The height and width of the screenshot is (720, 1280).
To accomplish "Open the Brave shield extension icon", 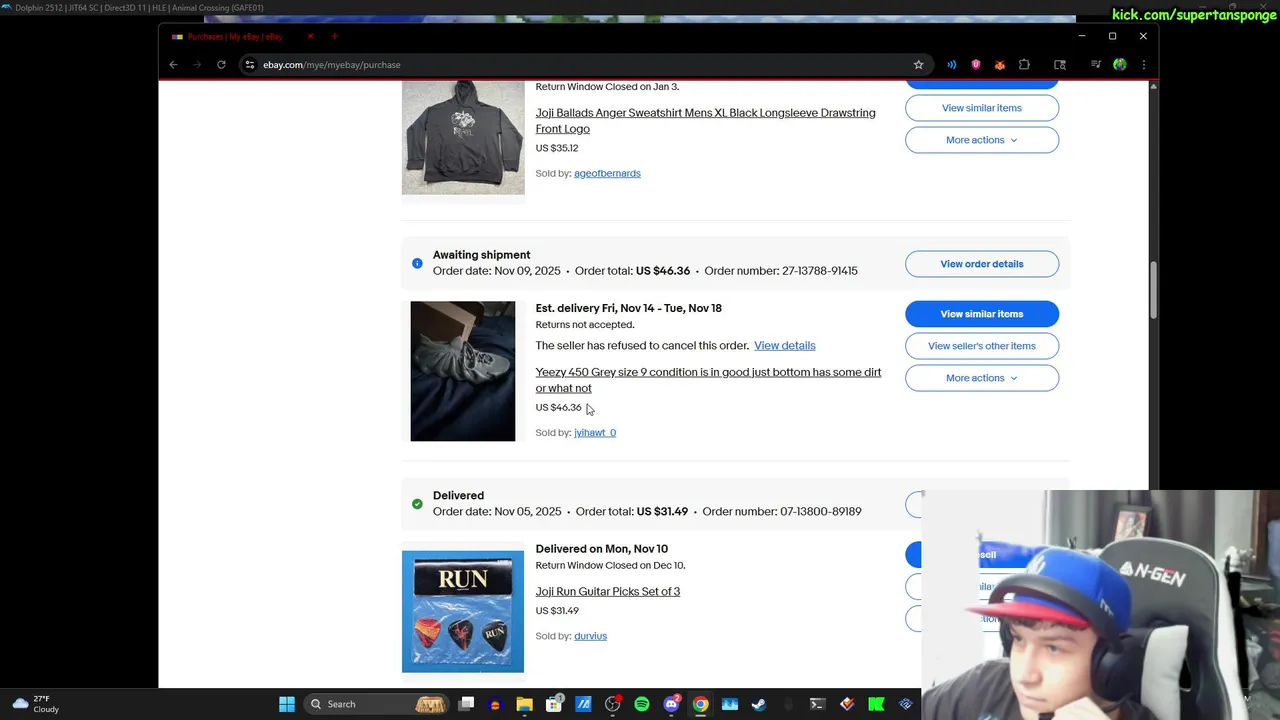I will 976,65.
